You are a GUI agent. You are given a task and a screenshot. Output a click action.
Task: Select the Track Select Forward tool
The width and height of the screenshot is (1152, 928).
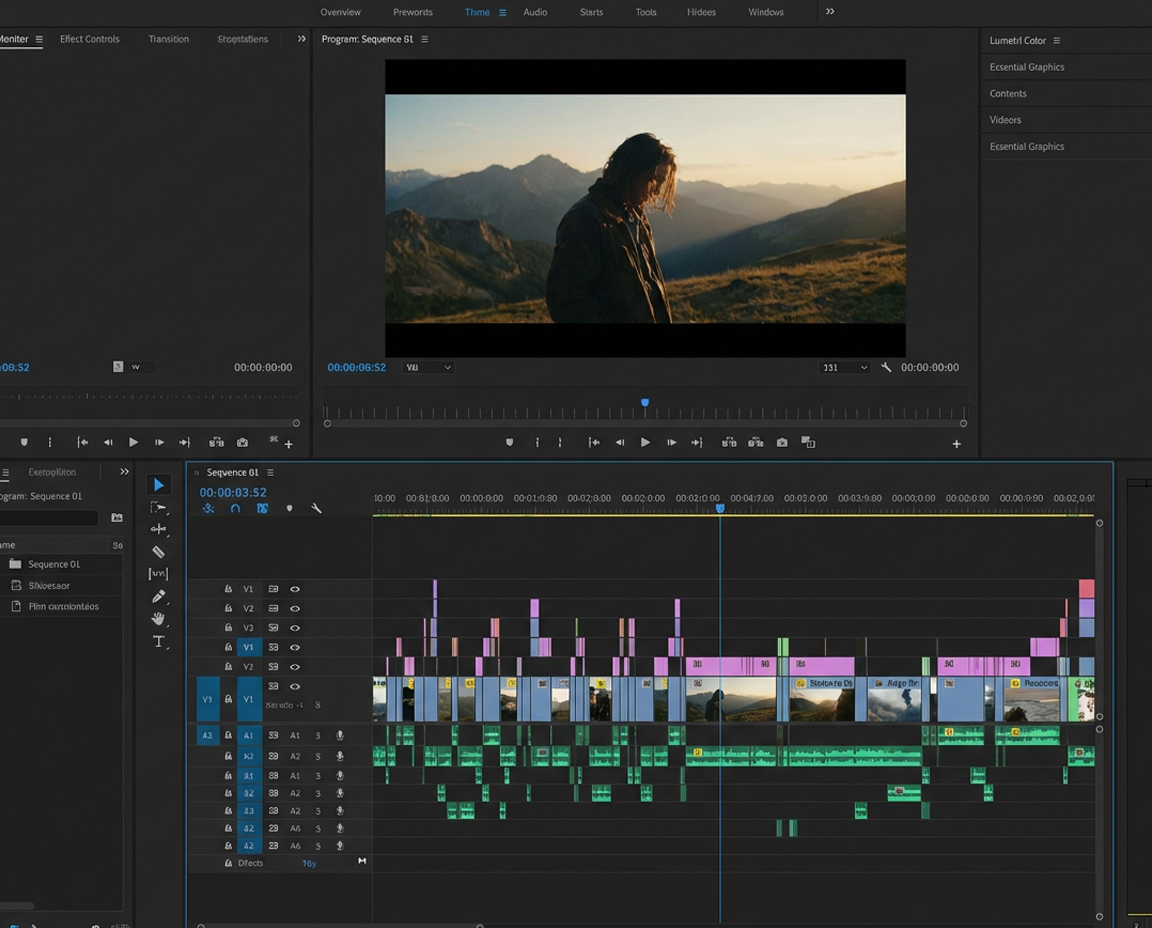159,507
